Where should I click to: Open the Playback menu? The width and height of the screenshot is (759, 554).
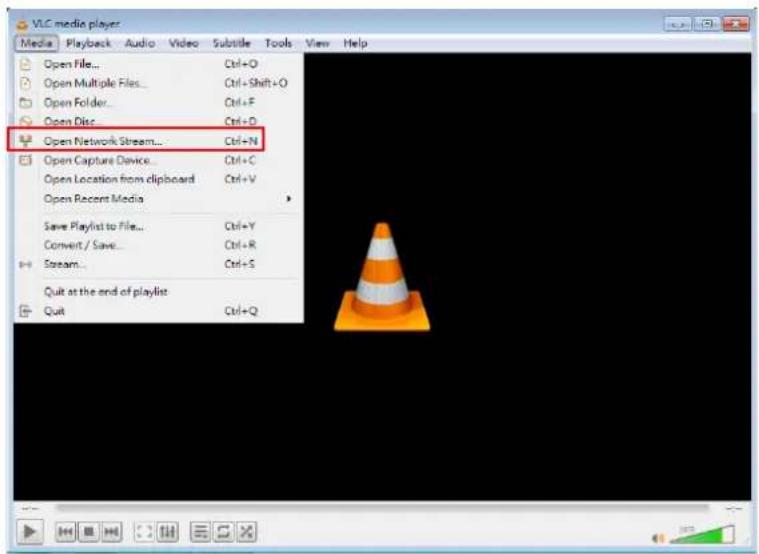tap(89, 43)
